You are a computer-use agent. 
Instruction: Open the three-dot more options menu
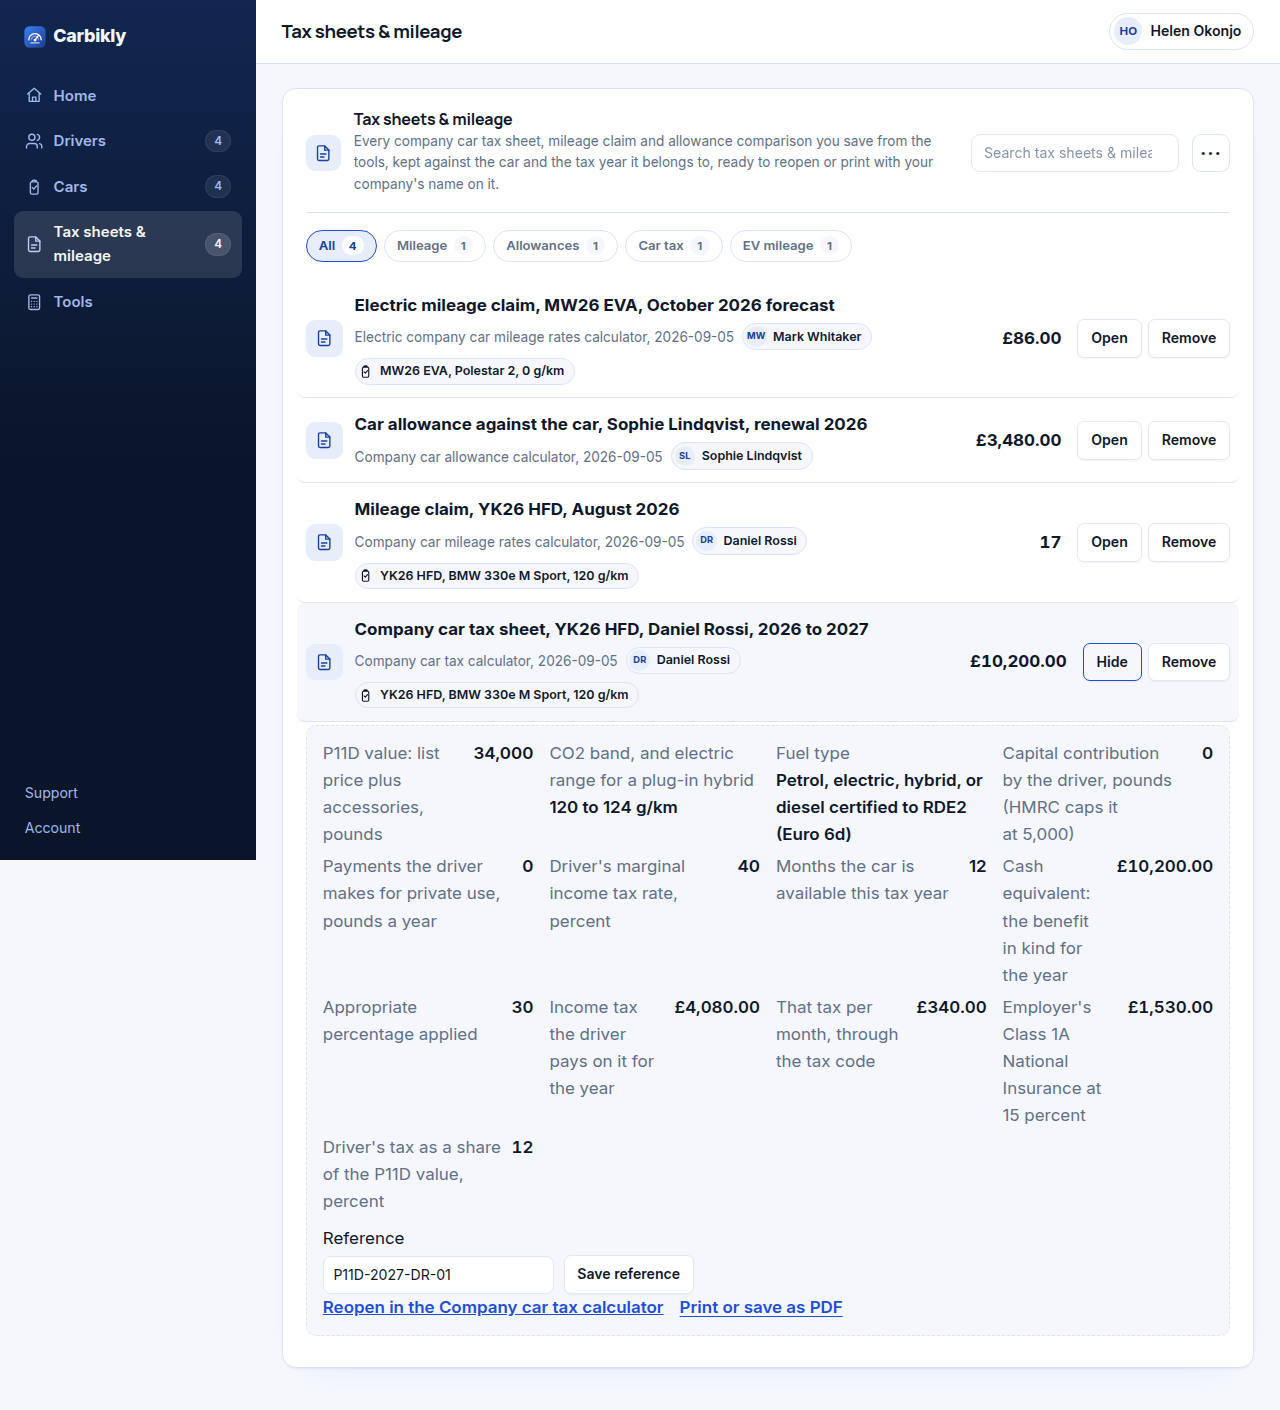click(1210, 153)
